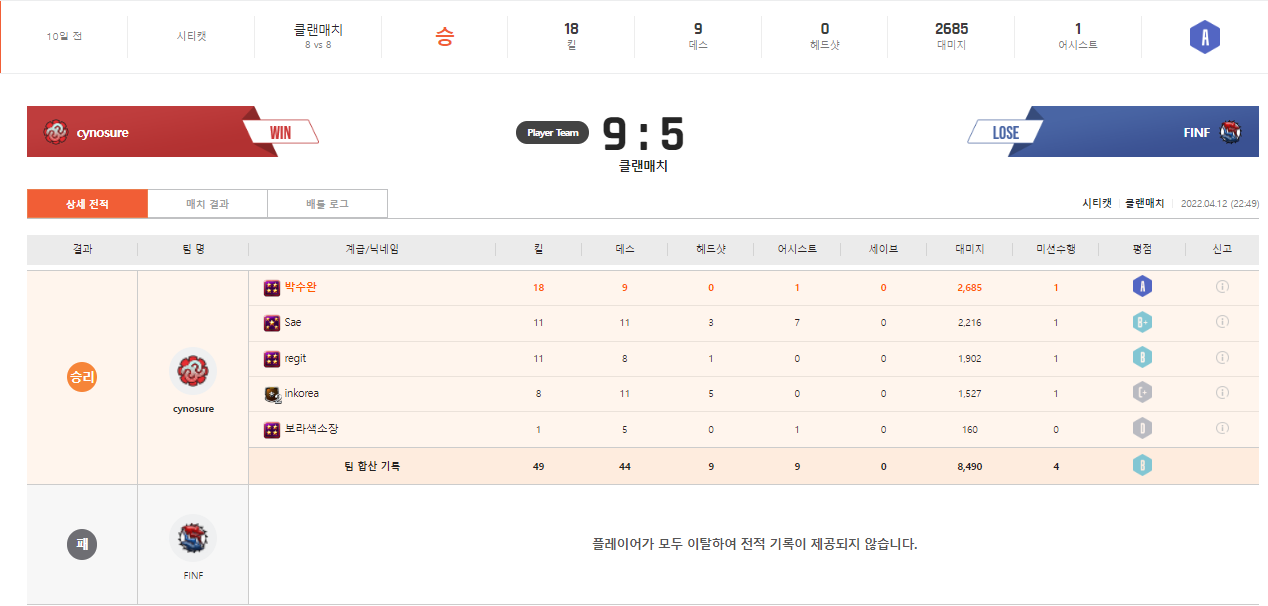Open the 배틀 로그 tab

point(327,204)
